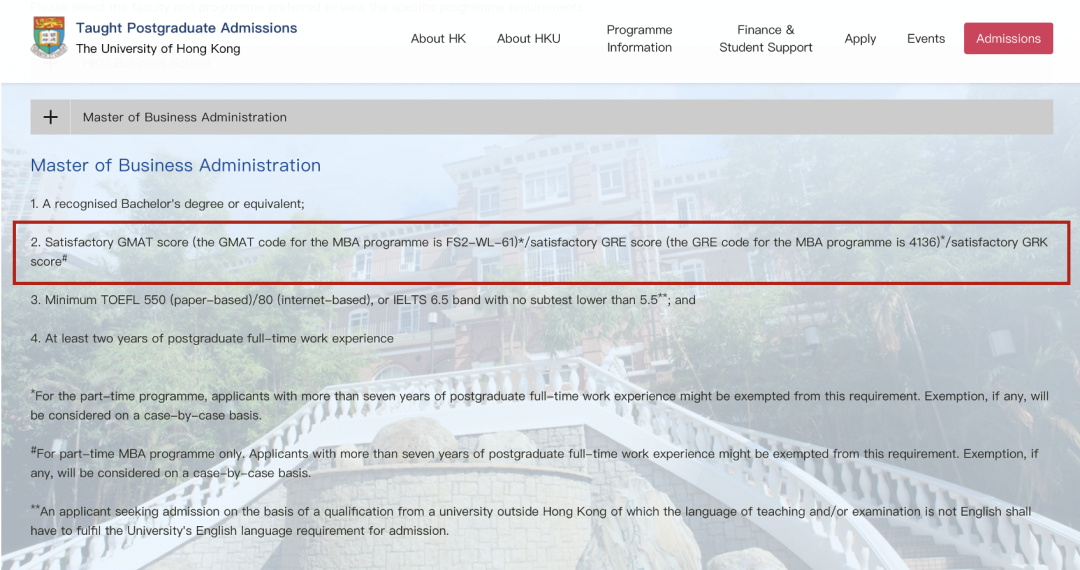
Task: Open the Programme Information menu
Action: (x=639, y=39)
